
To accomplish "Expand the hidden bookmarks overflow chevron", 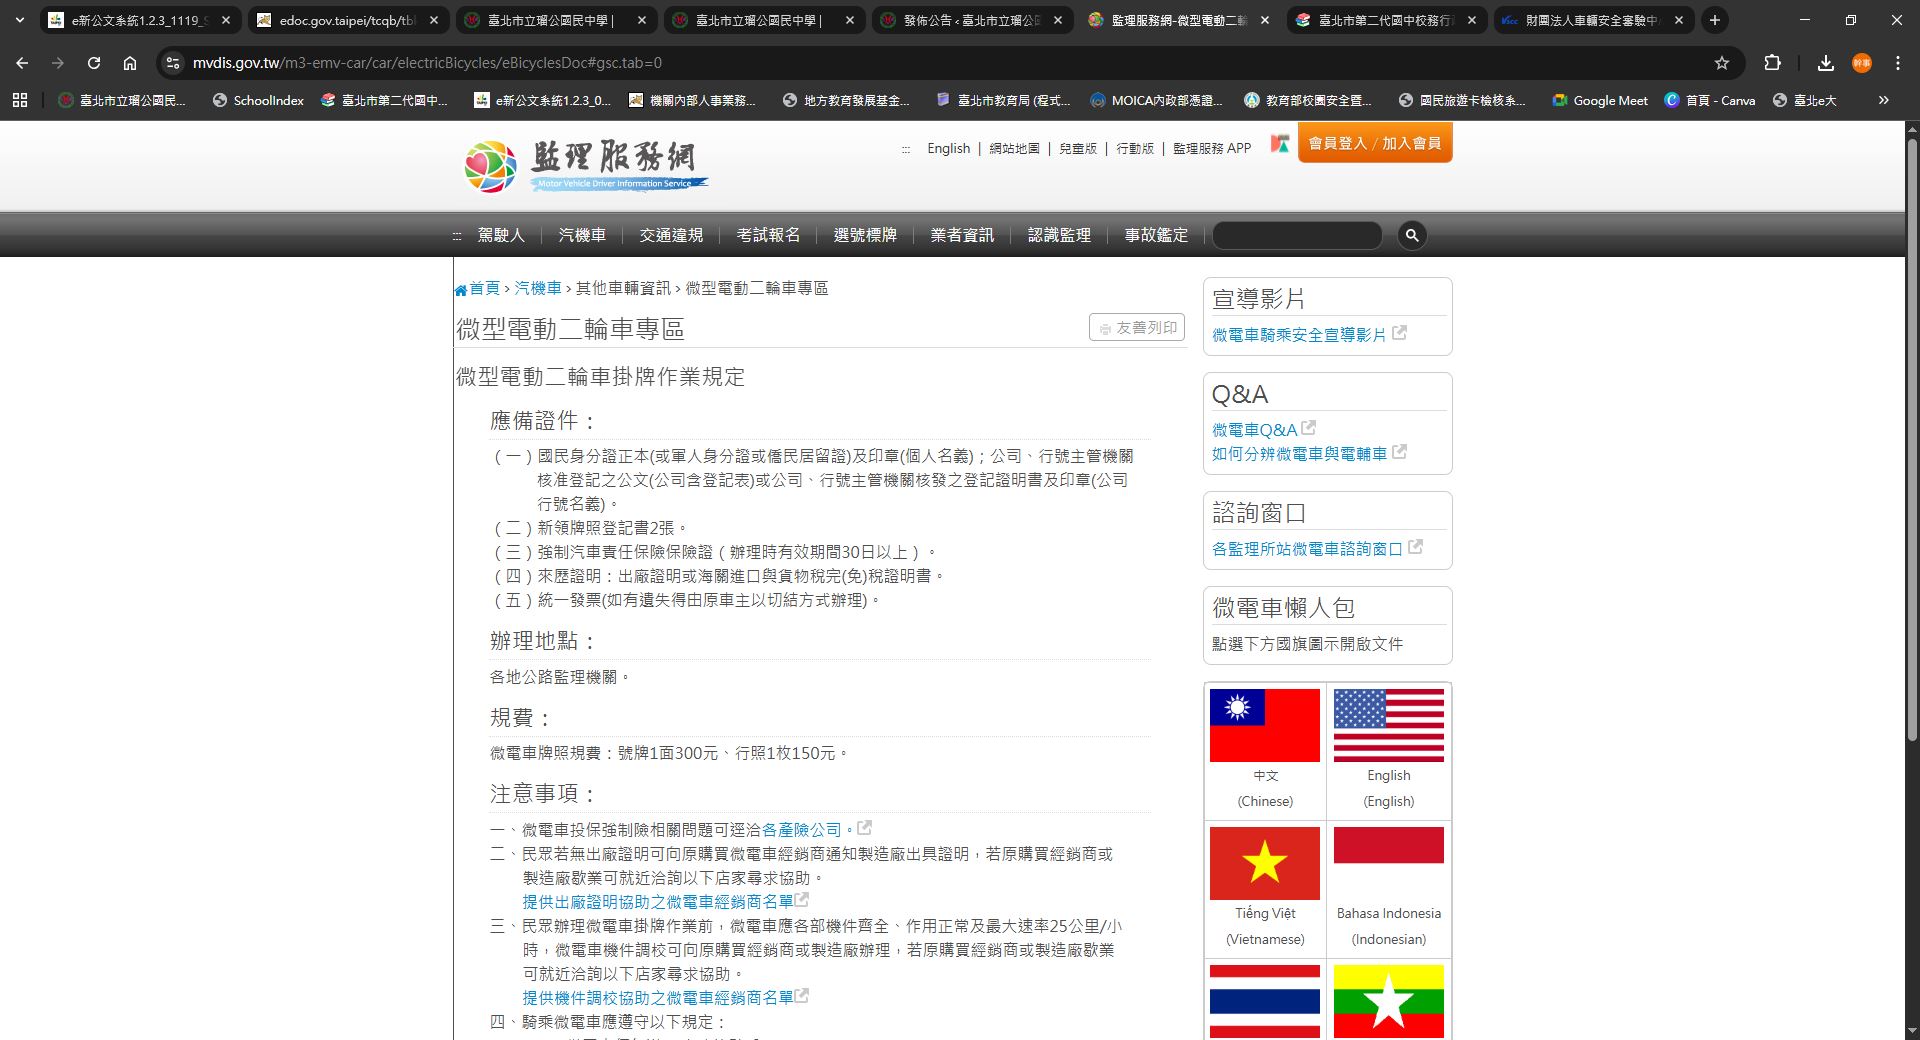I will click(1884, 100).
